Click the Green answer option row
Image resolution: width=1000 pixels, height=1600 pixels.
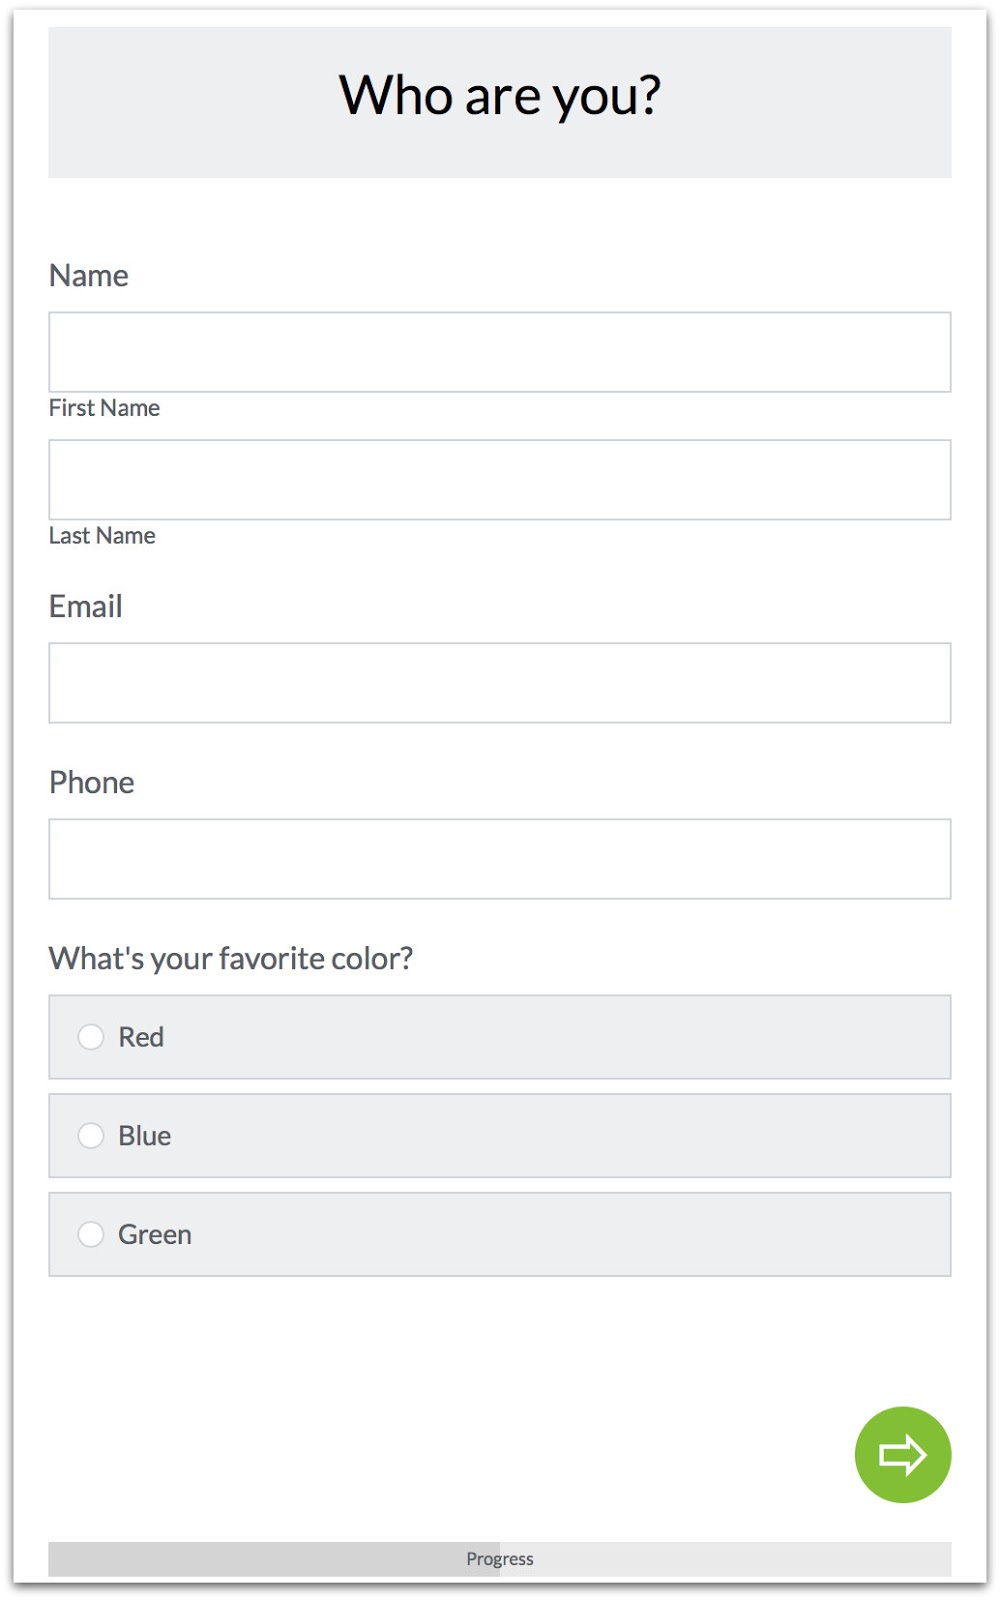500,1234
